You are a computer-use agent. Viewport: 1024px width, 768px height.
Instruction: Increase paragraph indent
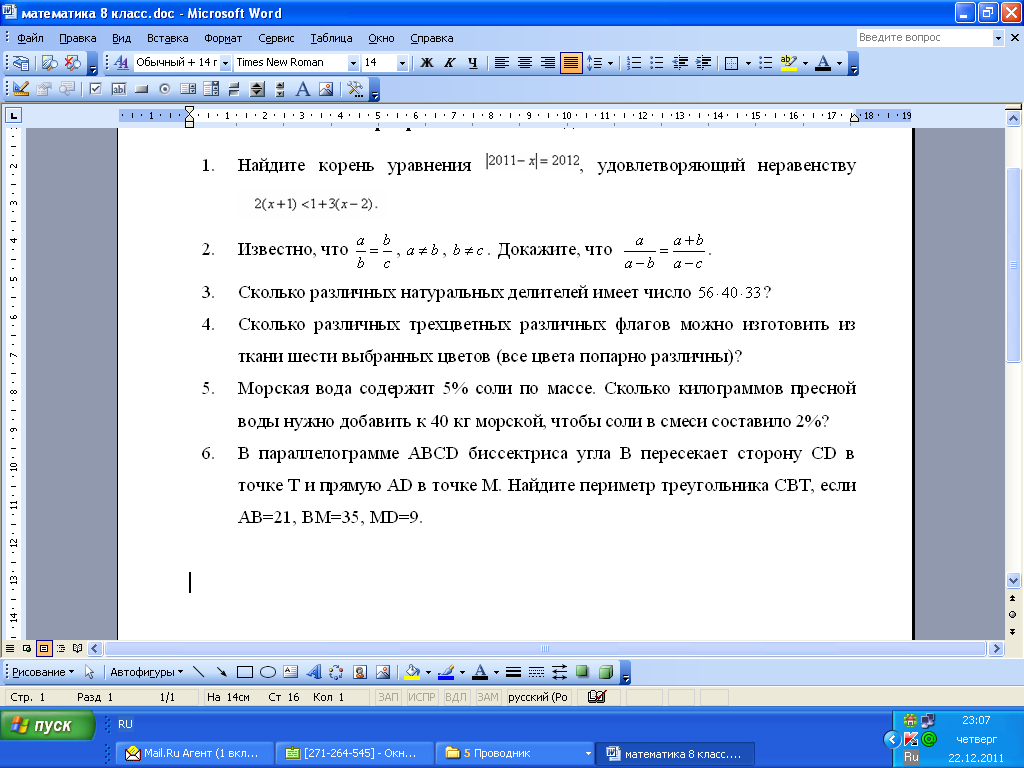[x=703, y=63]
